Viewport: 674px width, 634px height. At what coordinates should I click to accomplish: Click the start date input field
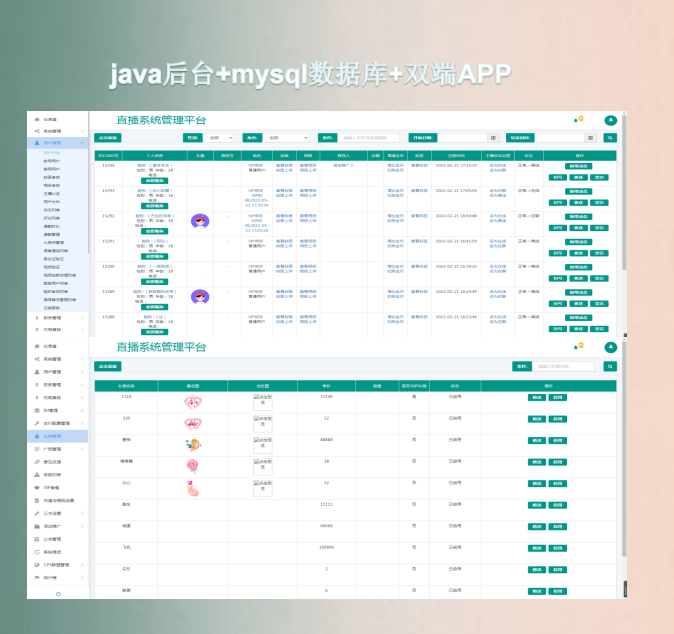(x=463, y=138)
